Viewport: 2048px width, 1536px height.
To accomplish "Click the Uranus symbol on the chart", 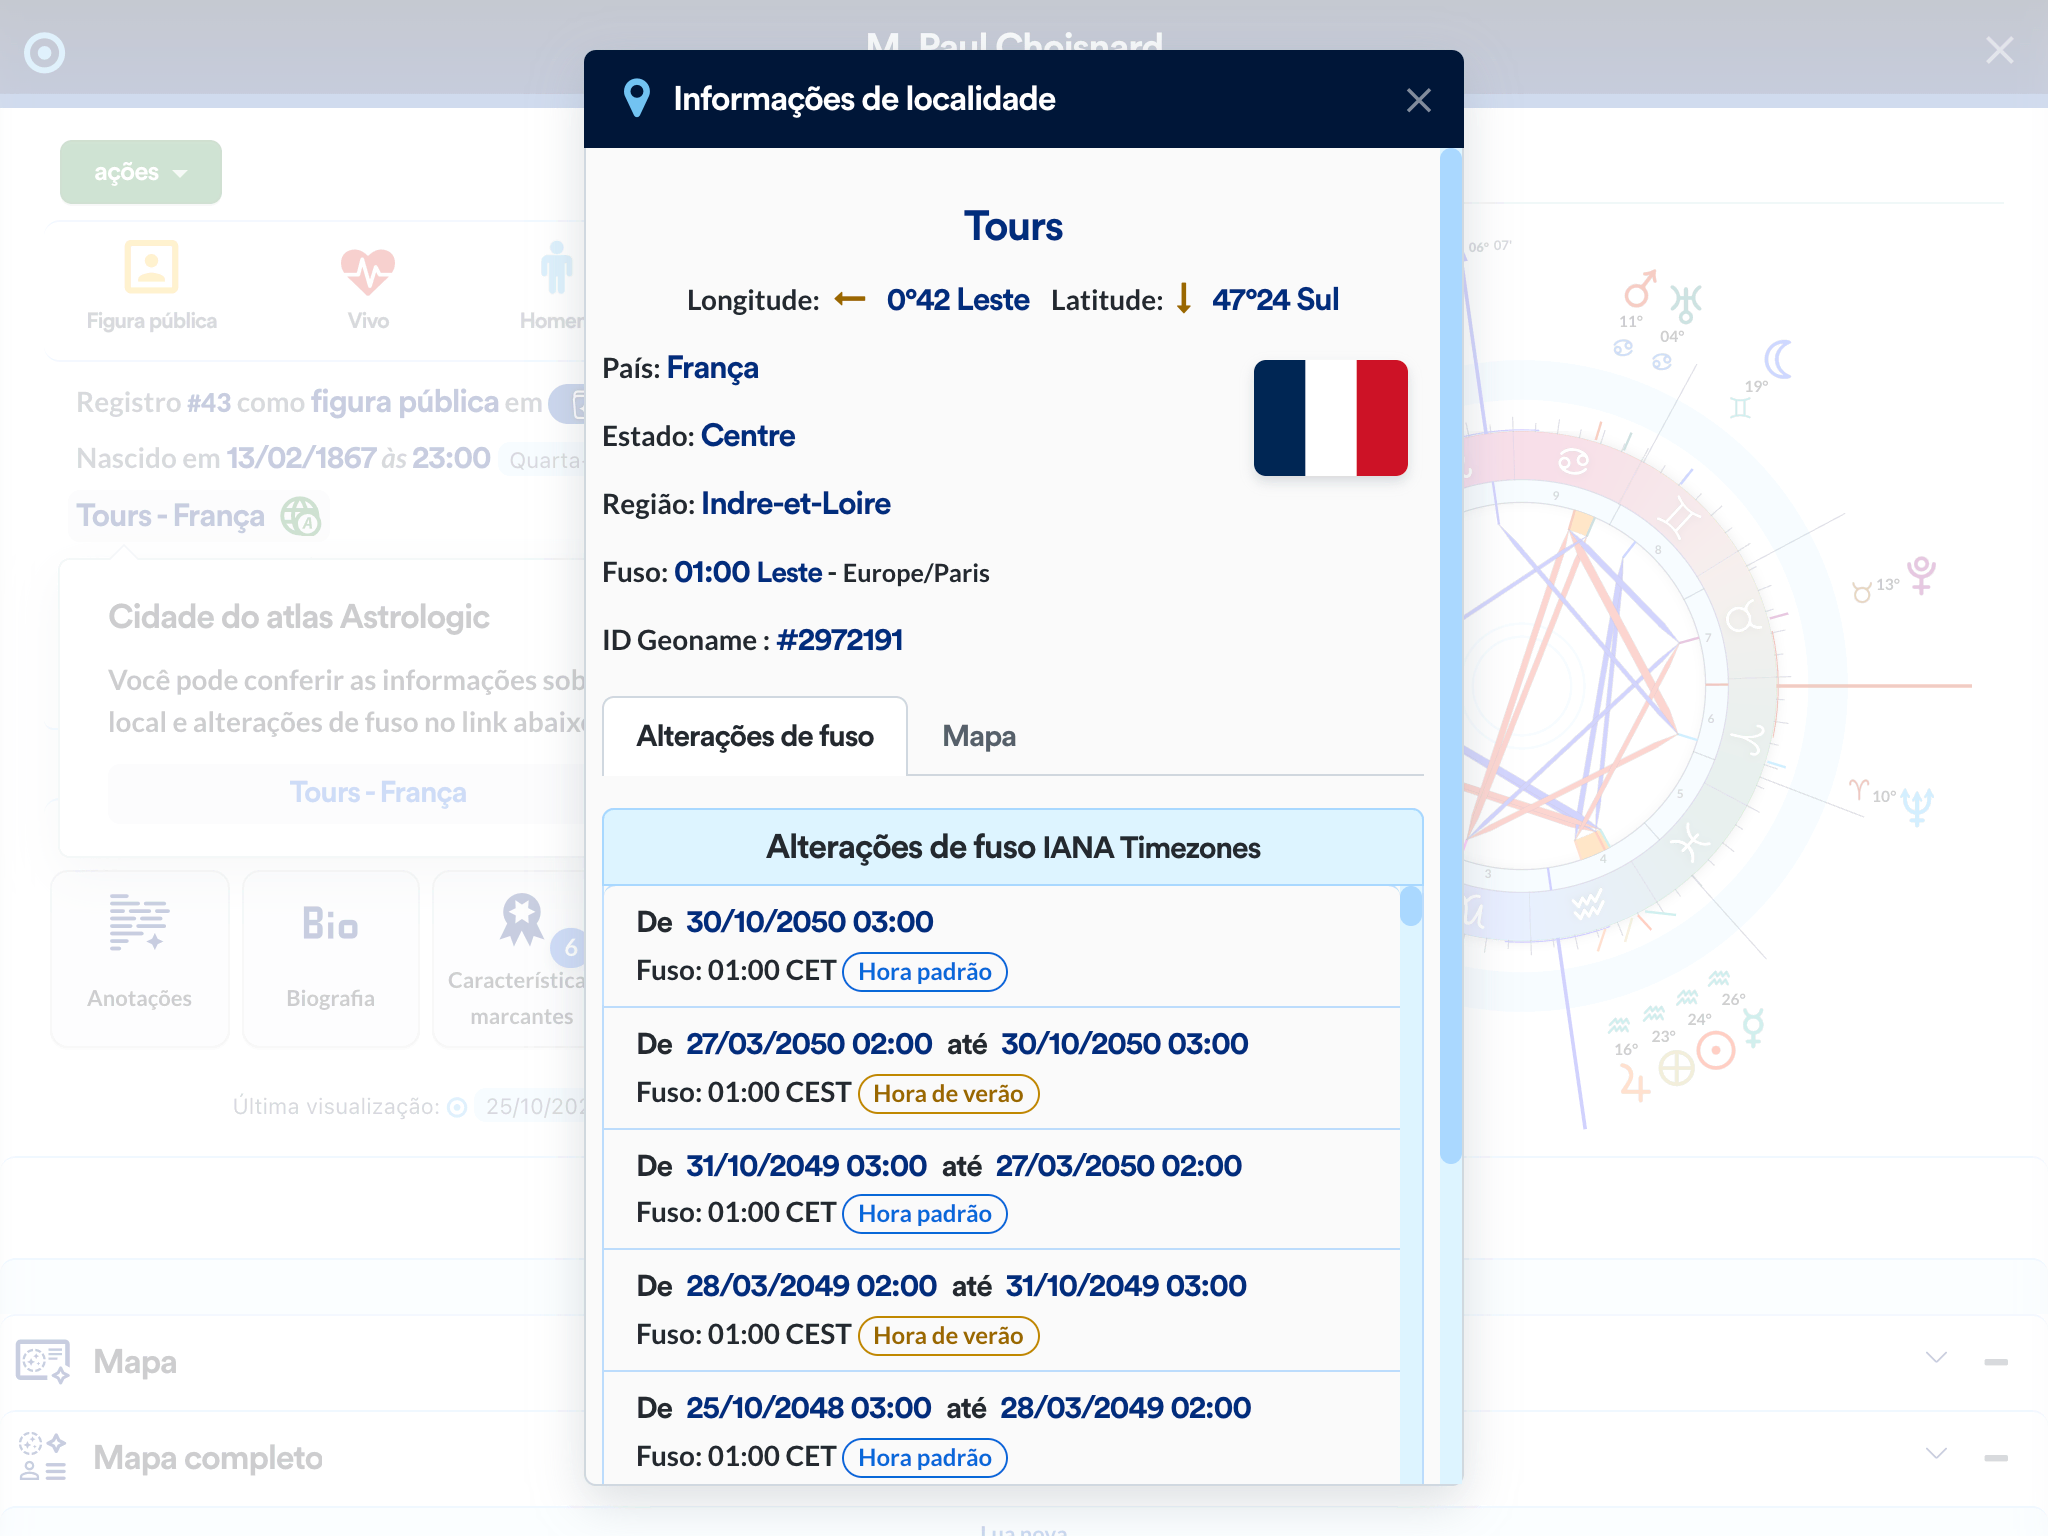I will coord(1686,303).
